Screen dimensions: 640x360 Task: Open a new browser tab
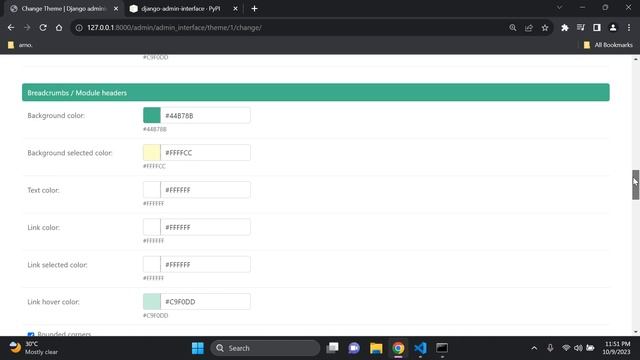[254, 9]
